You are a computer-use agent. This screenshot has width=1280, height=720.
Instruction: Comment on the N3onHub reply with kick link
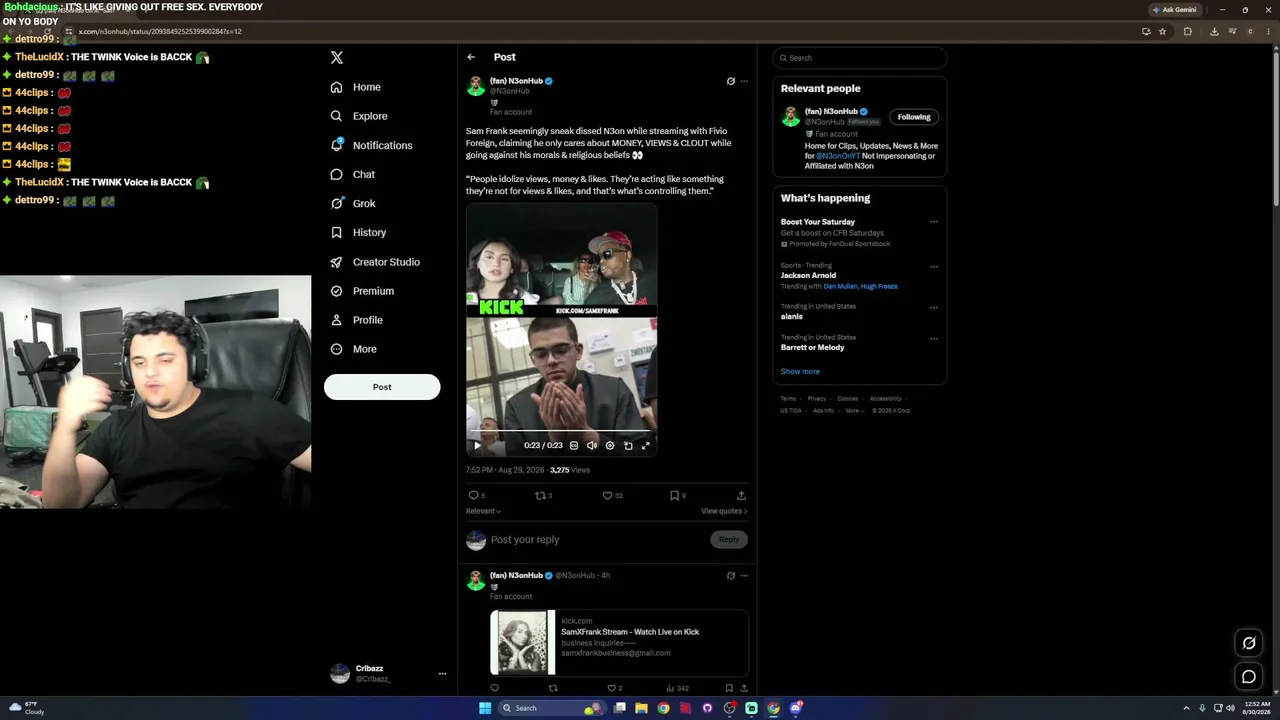[494, 688]
